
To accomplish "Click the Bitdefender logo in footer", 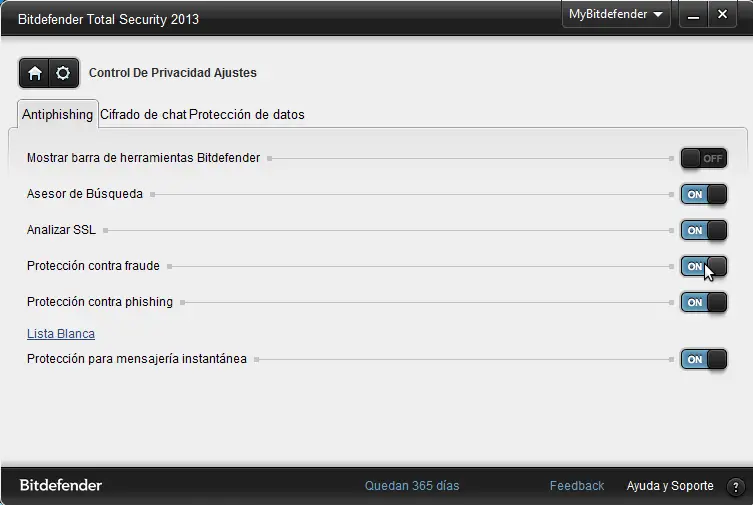I will 61,485.
